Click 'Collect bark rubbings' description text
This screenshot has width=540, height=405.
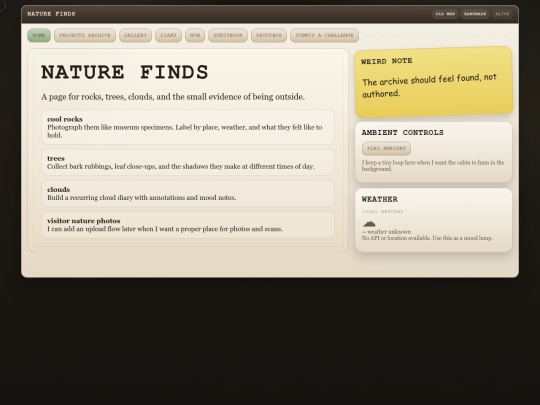pos(181,166)
